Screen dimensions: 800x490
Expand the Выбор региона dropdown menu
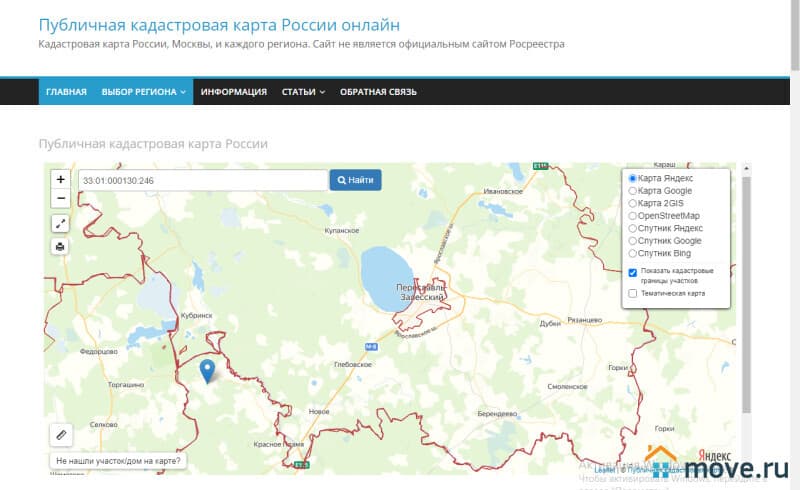[144, 92]
